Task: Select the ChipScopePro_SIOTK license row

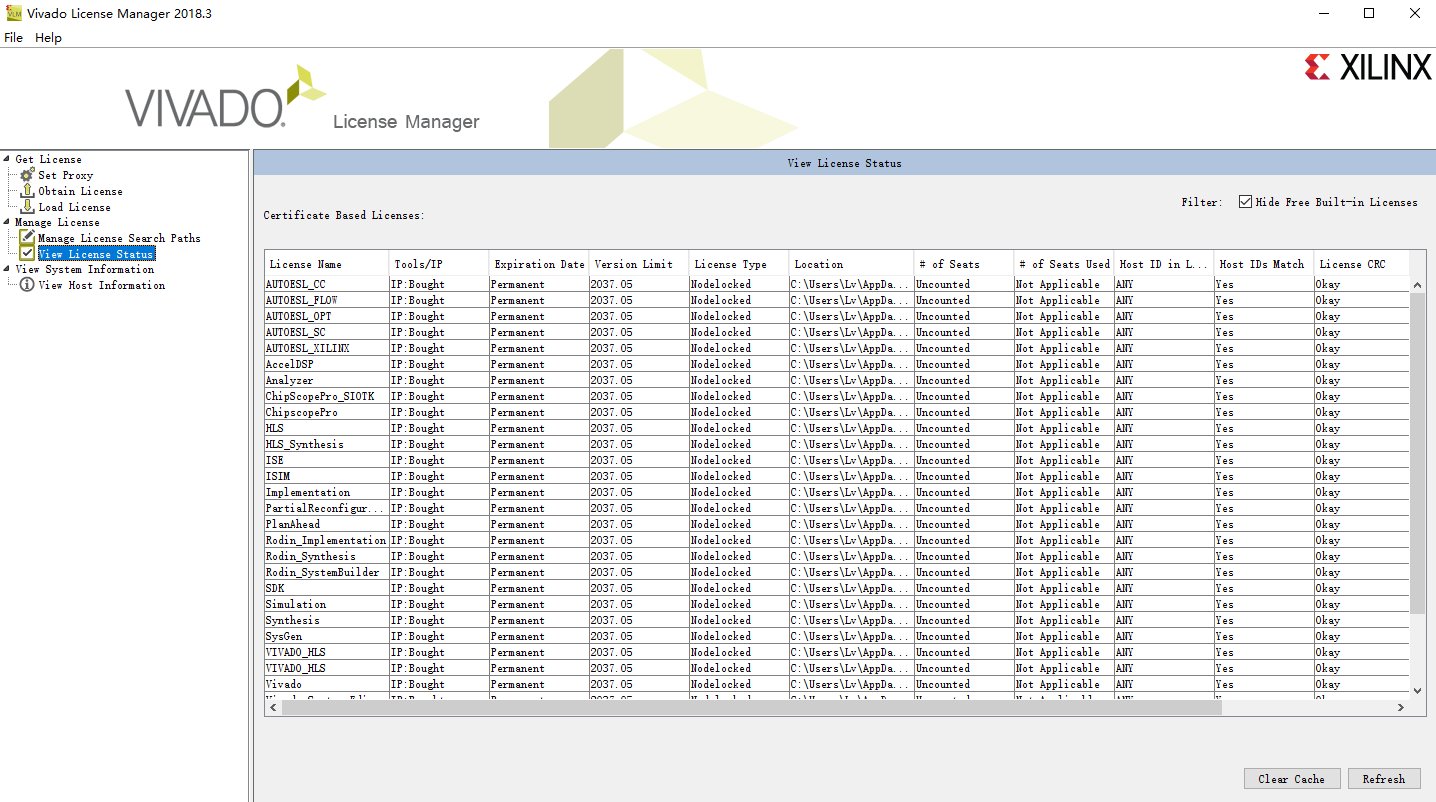Action: (837, 396)
